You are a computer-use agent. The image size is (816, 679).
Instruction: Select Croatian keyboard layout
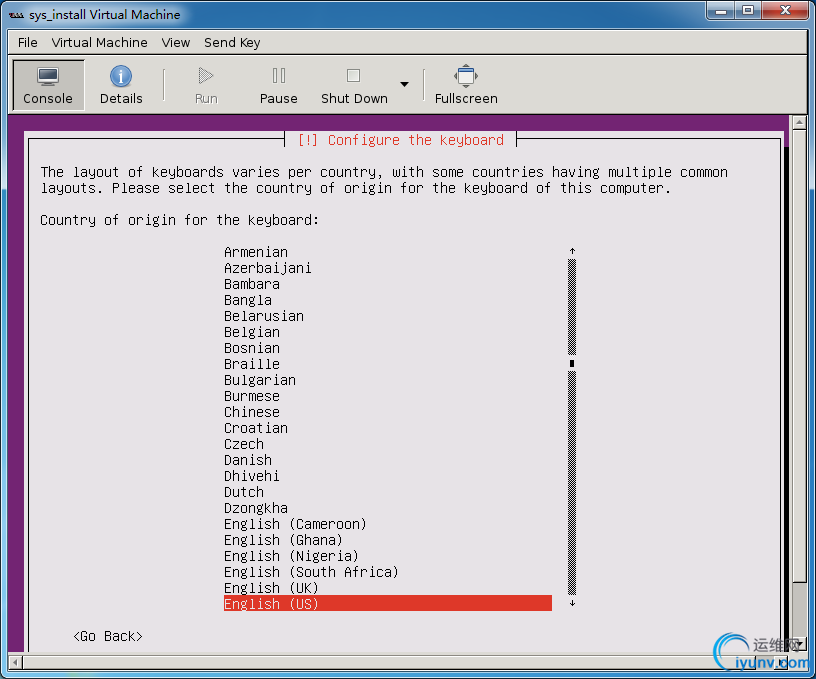(x=256, y=428)
